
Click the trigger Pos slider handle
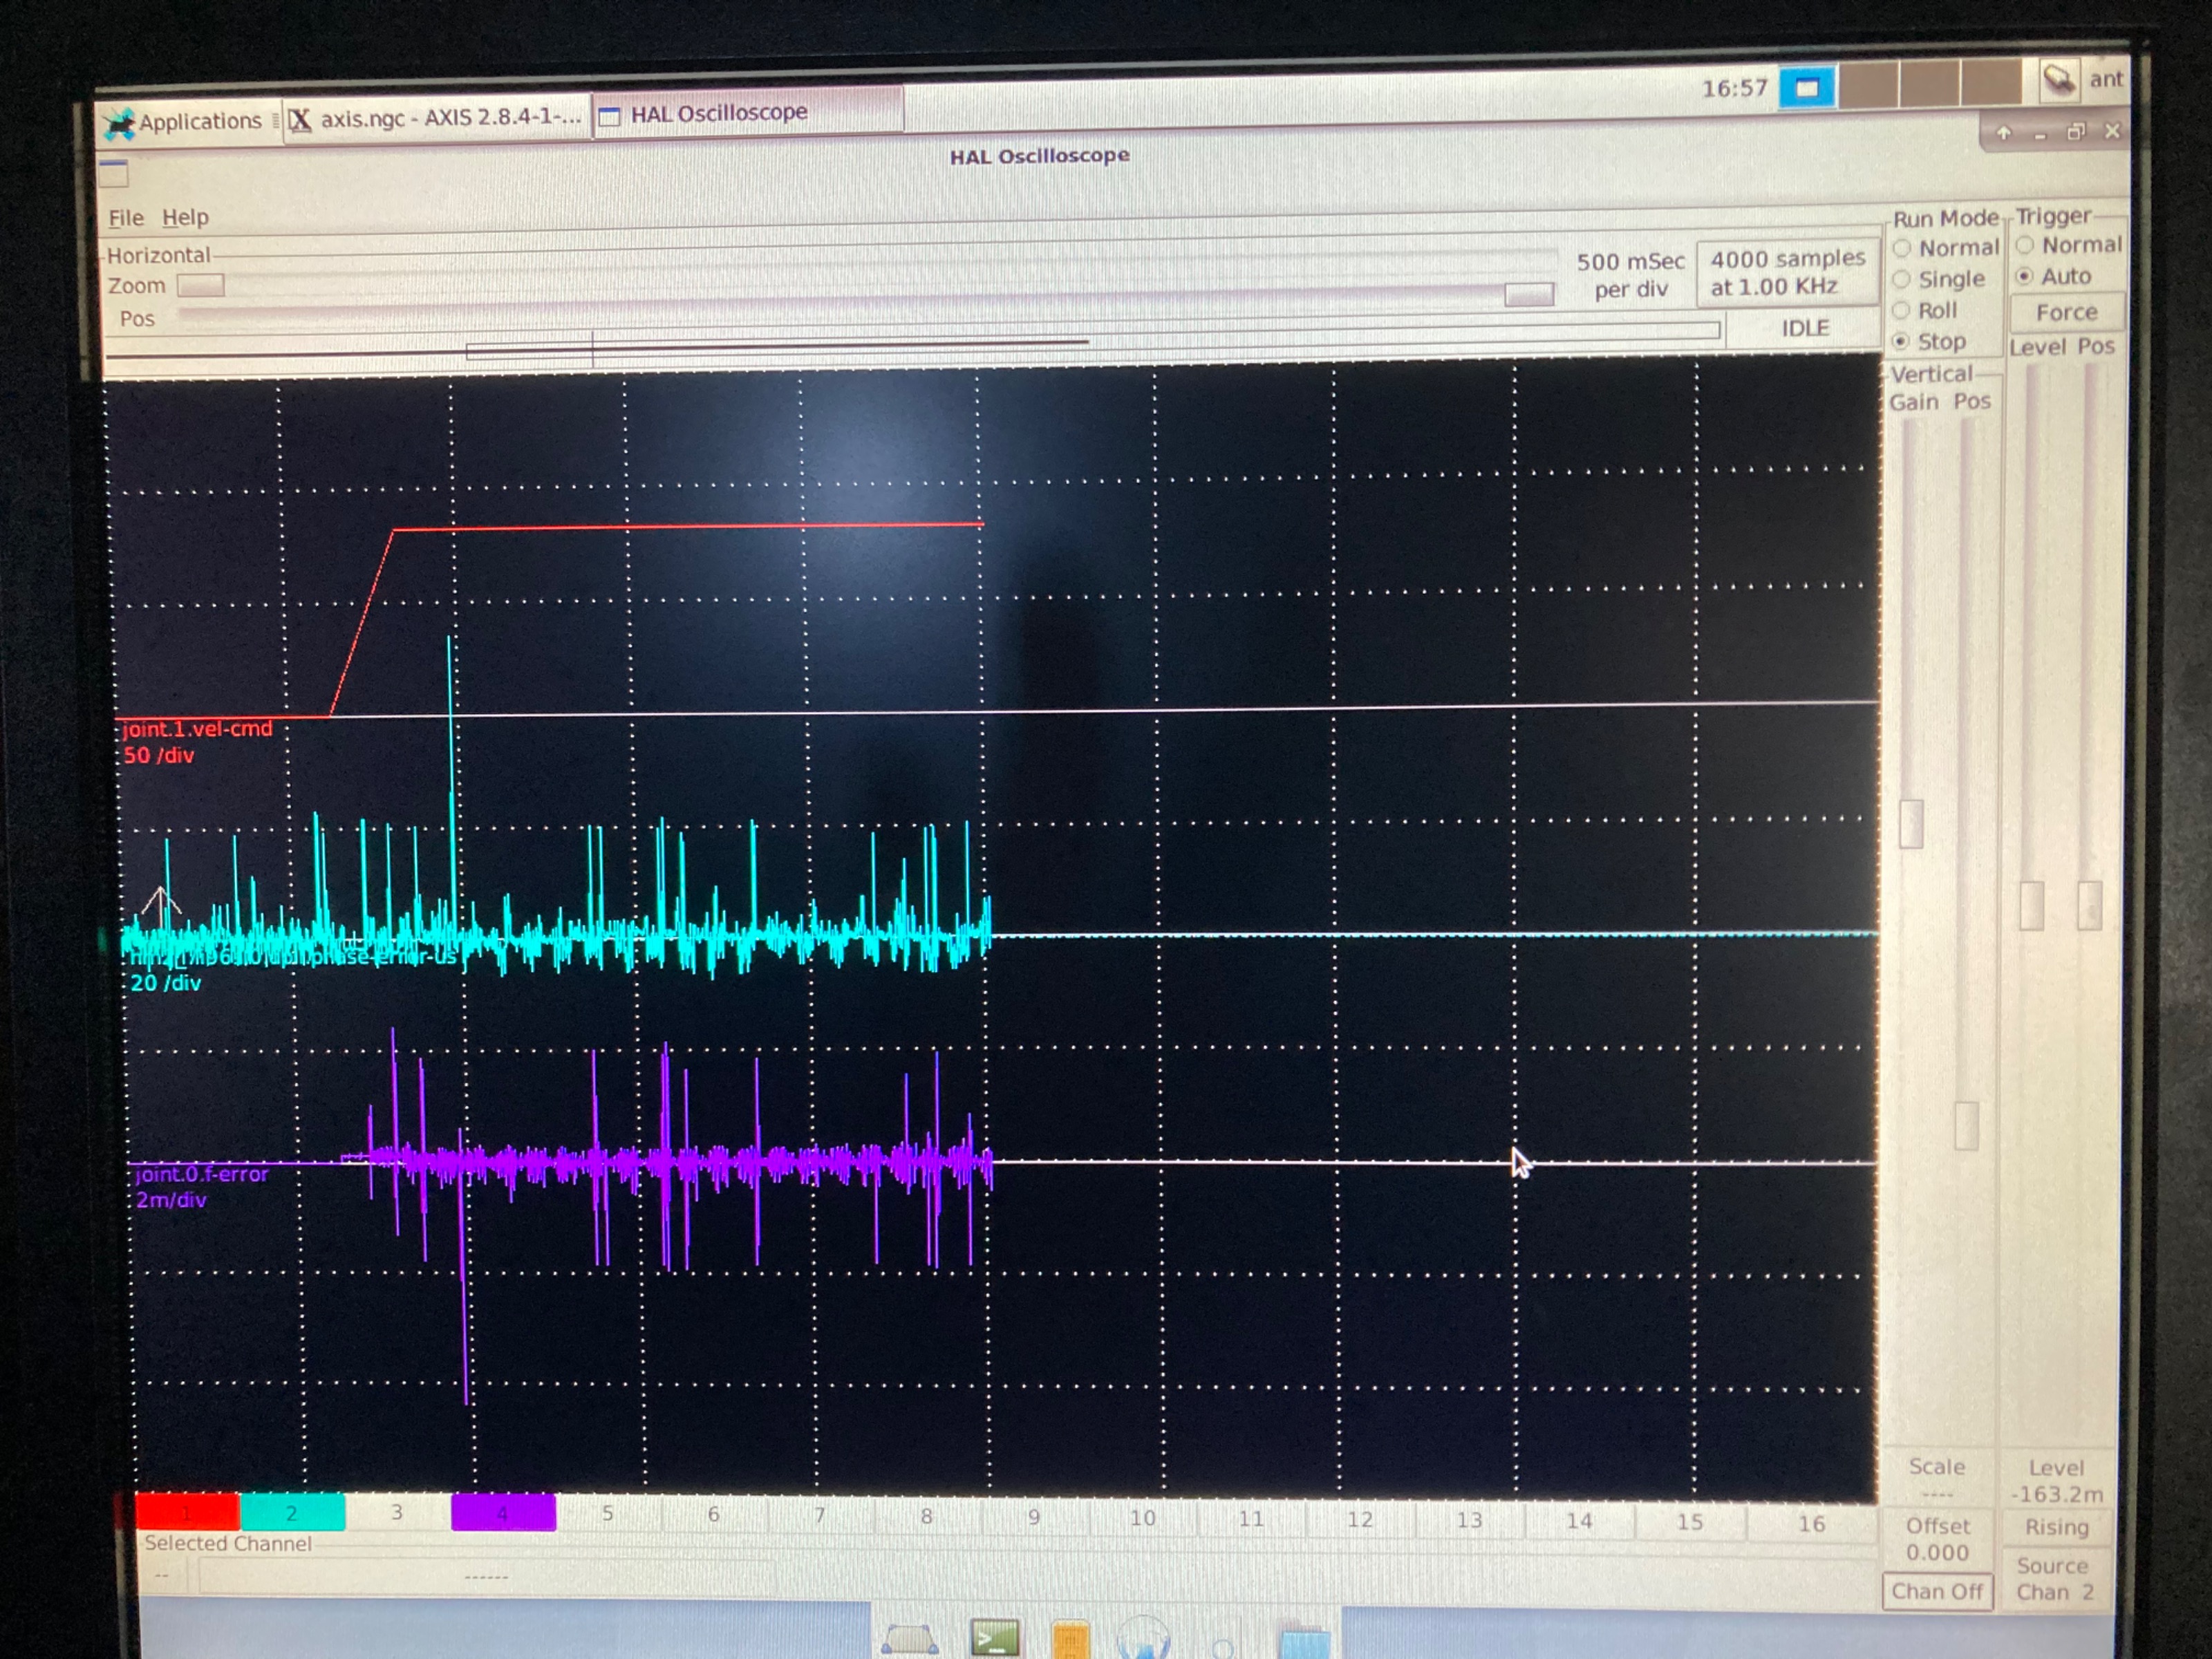click(x=2090, y=906)
